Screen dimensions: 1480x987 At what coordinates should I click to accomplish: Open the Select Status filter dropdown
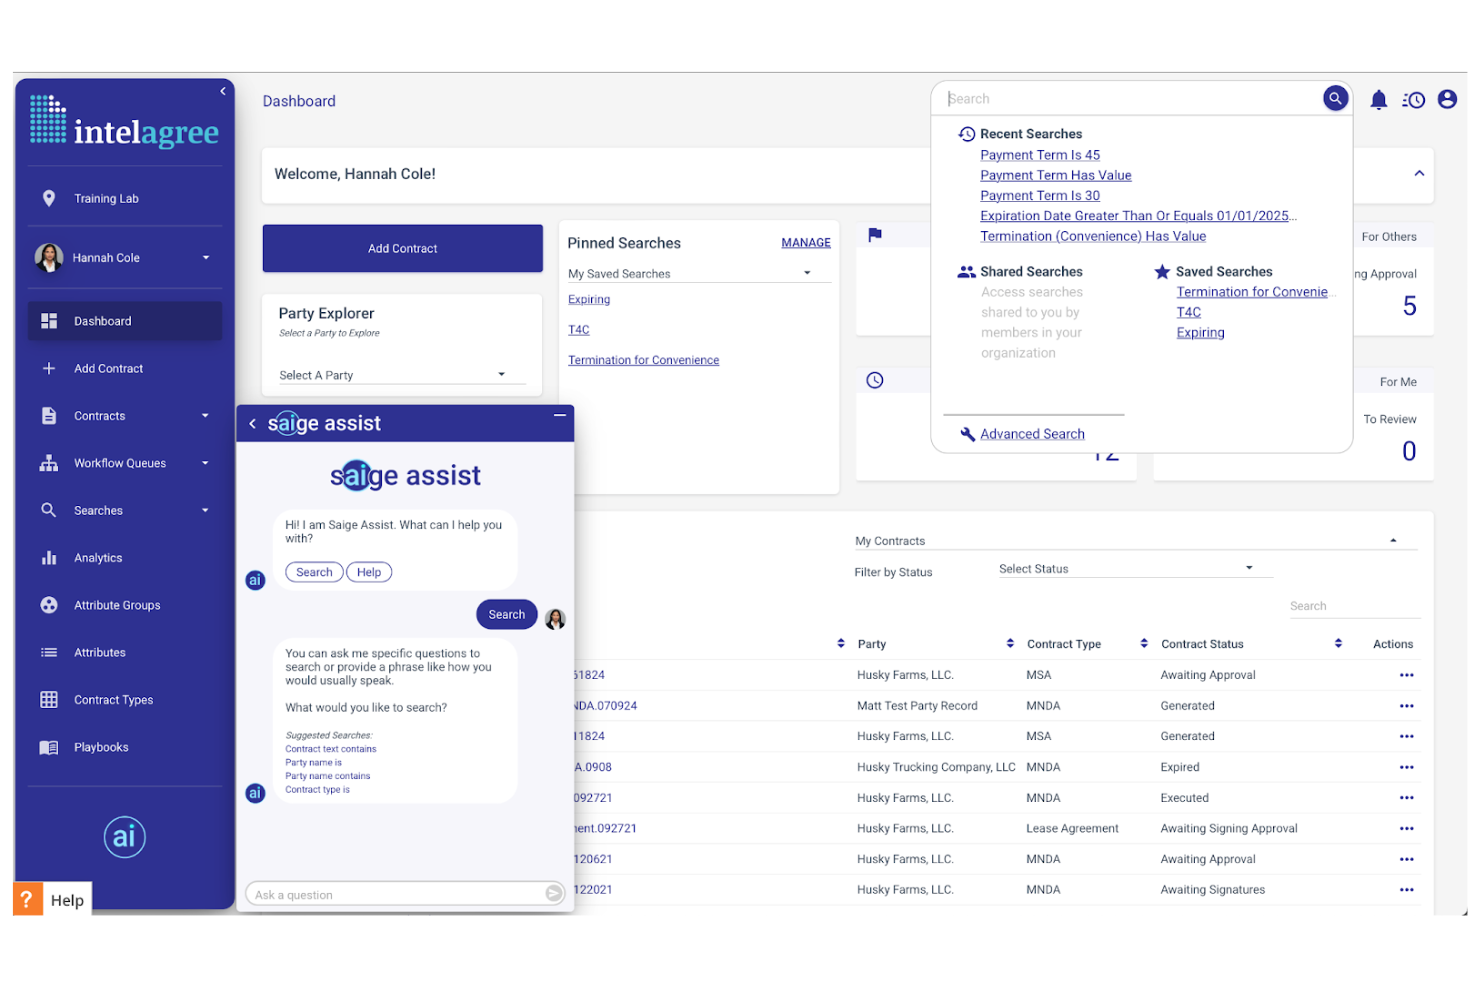[1135, 568]
